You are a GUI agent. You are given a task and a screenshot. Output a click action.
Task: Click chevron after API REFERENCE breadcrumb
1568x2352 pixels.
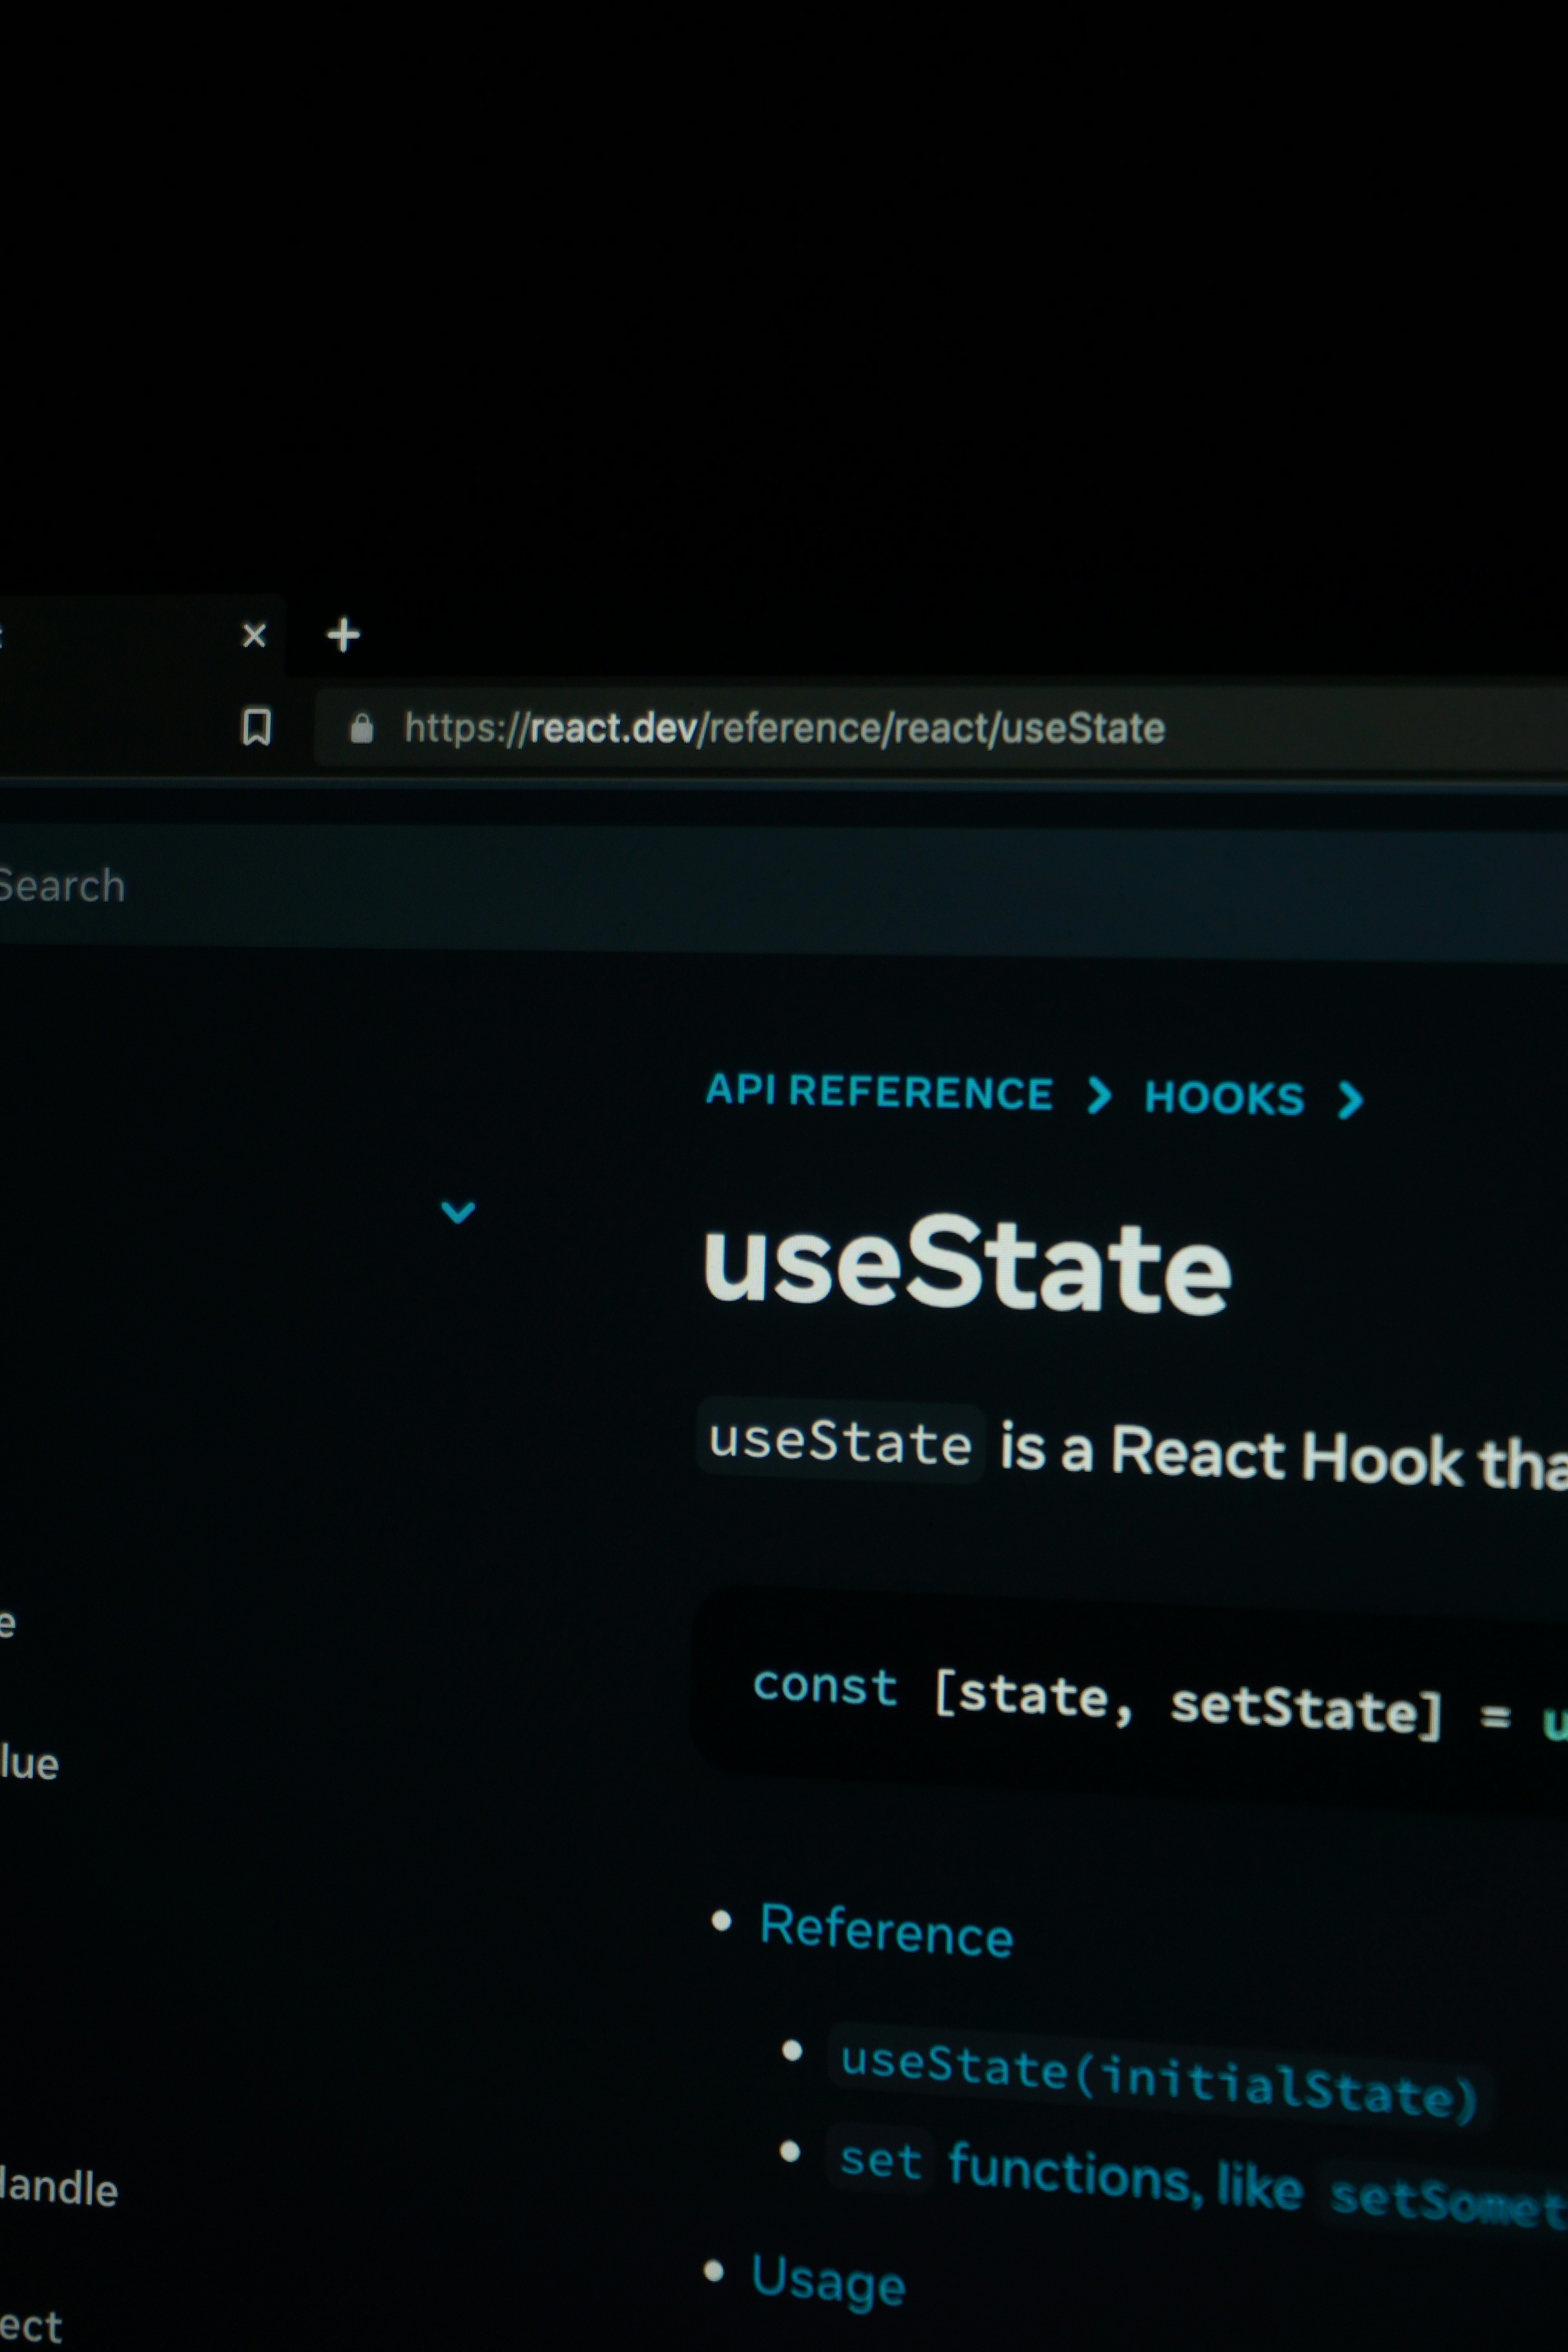(1099, 1096)
